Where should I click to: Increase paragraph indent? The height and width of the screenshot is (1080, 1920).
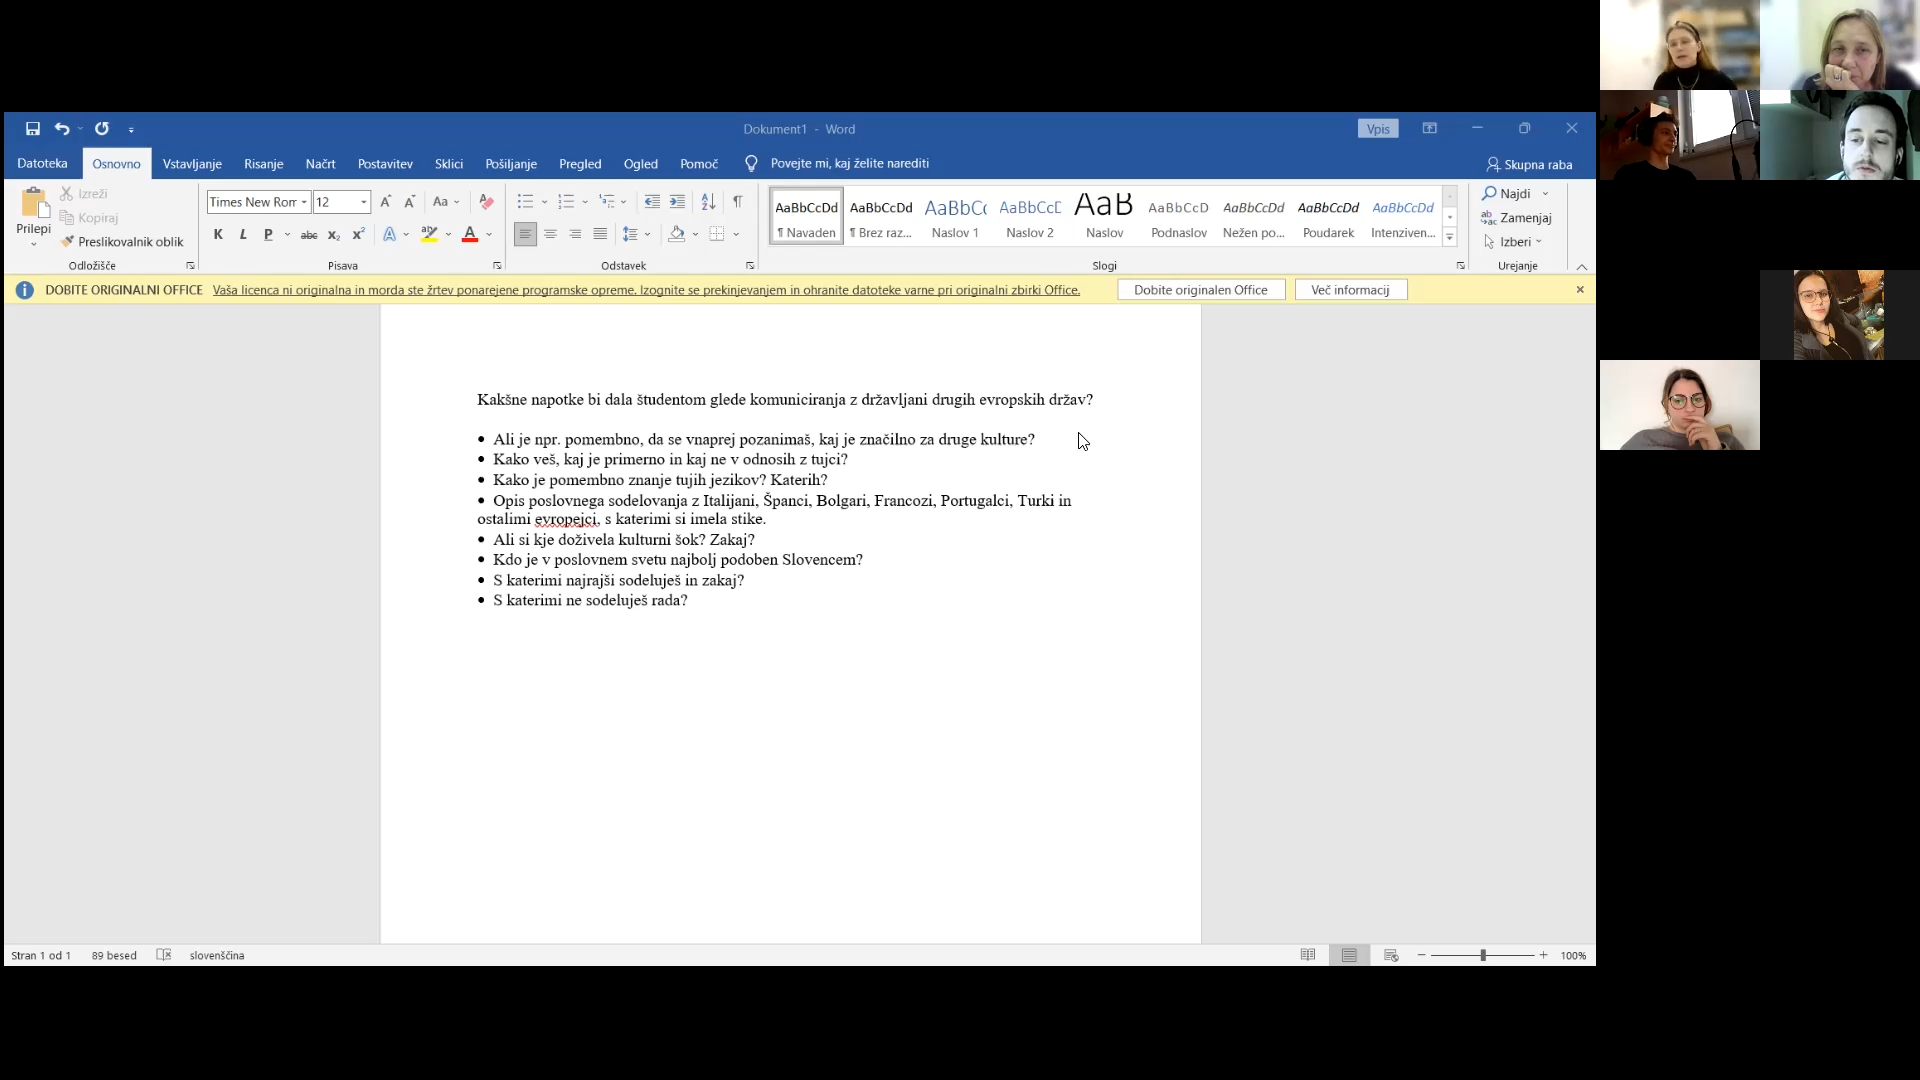click(x=677, y=202)
